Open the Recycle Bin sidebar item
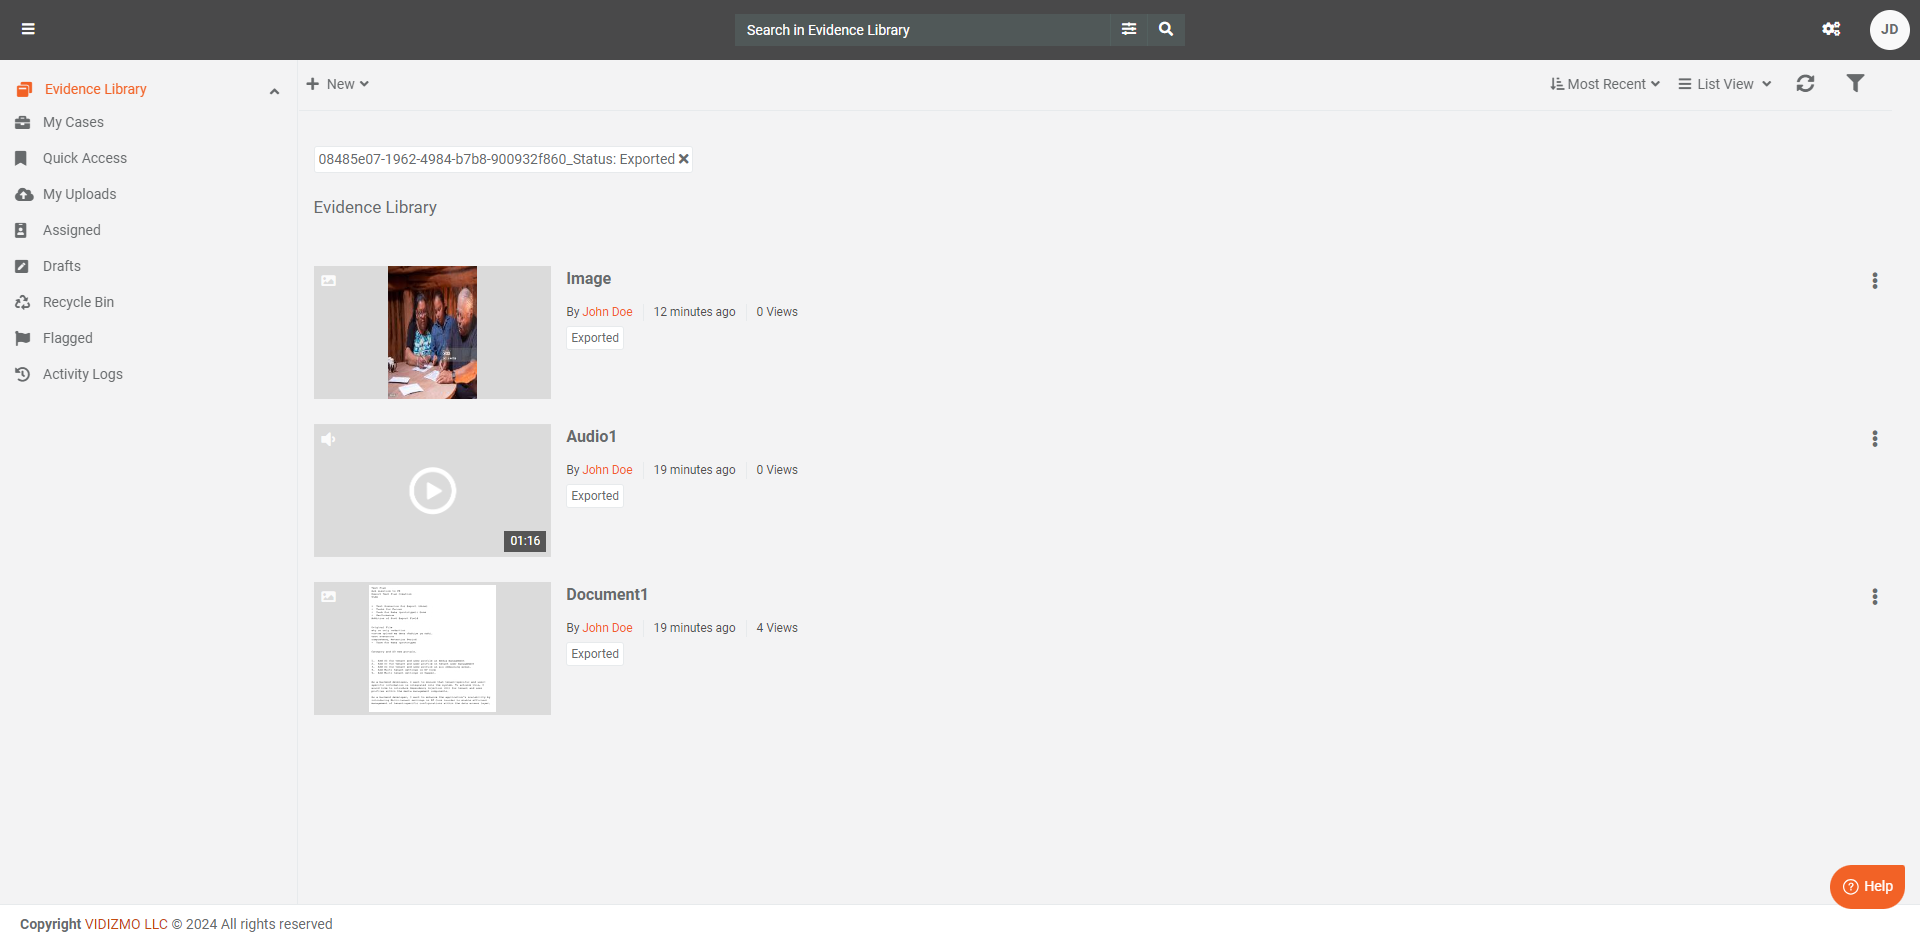The image size is (1920, 945). pyautogui.click(x=78, y=302)
